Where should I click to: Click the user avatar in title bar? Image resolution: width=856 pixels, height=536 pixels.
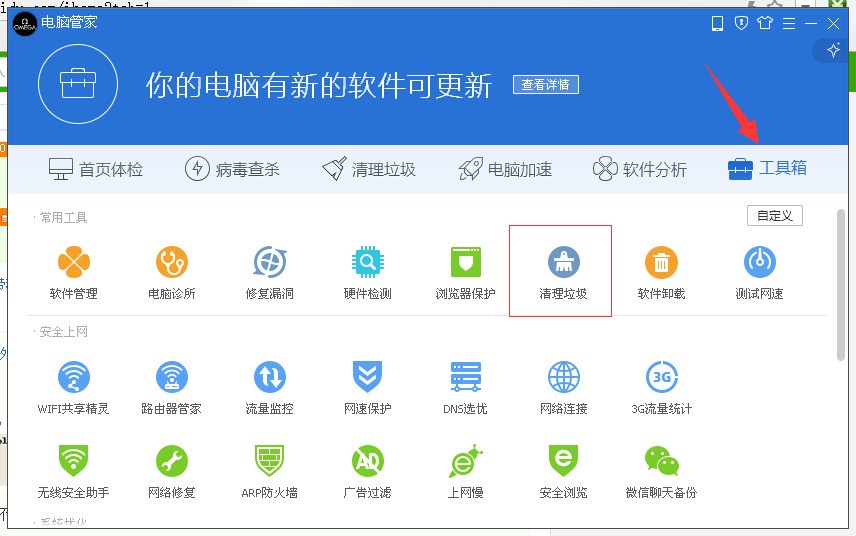25,24
